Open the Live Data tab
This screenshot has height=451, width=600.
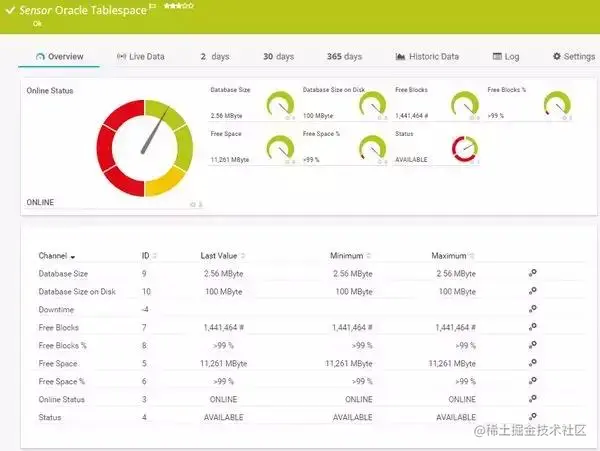click(140, 57)
